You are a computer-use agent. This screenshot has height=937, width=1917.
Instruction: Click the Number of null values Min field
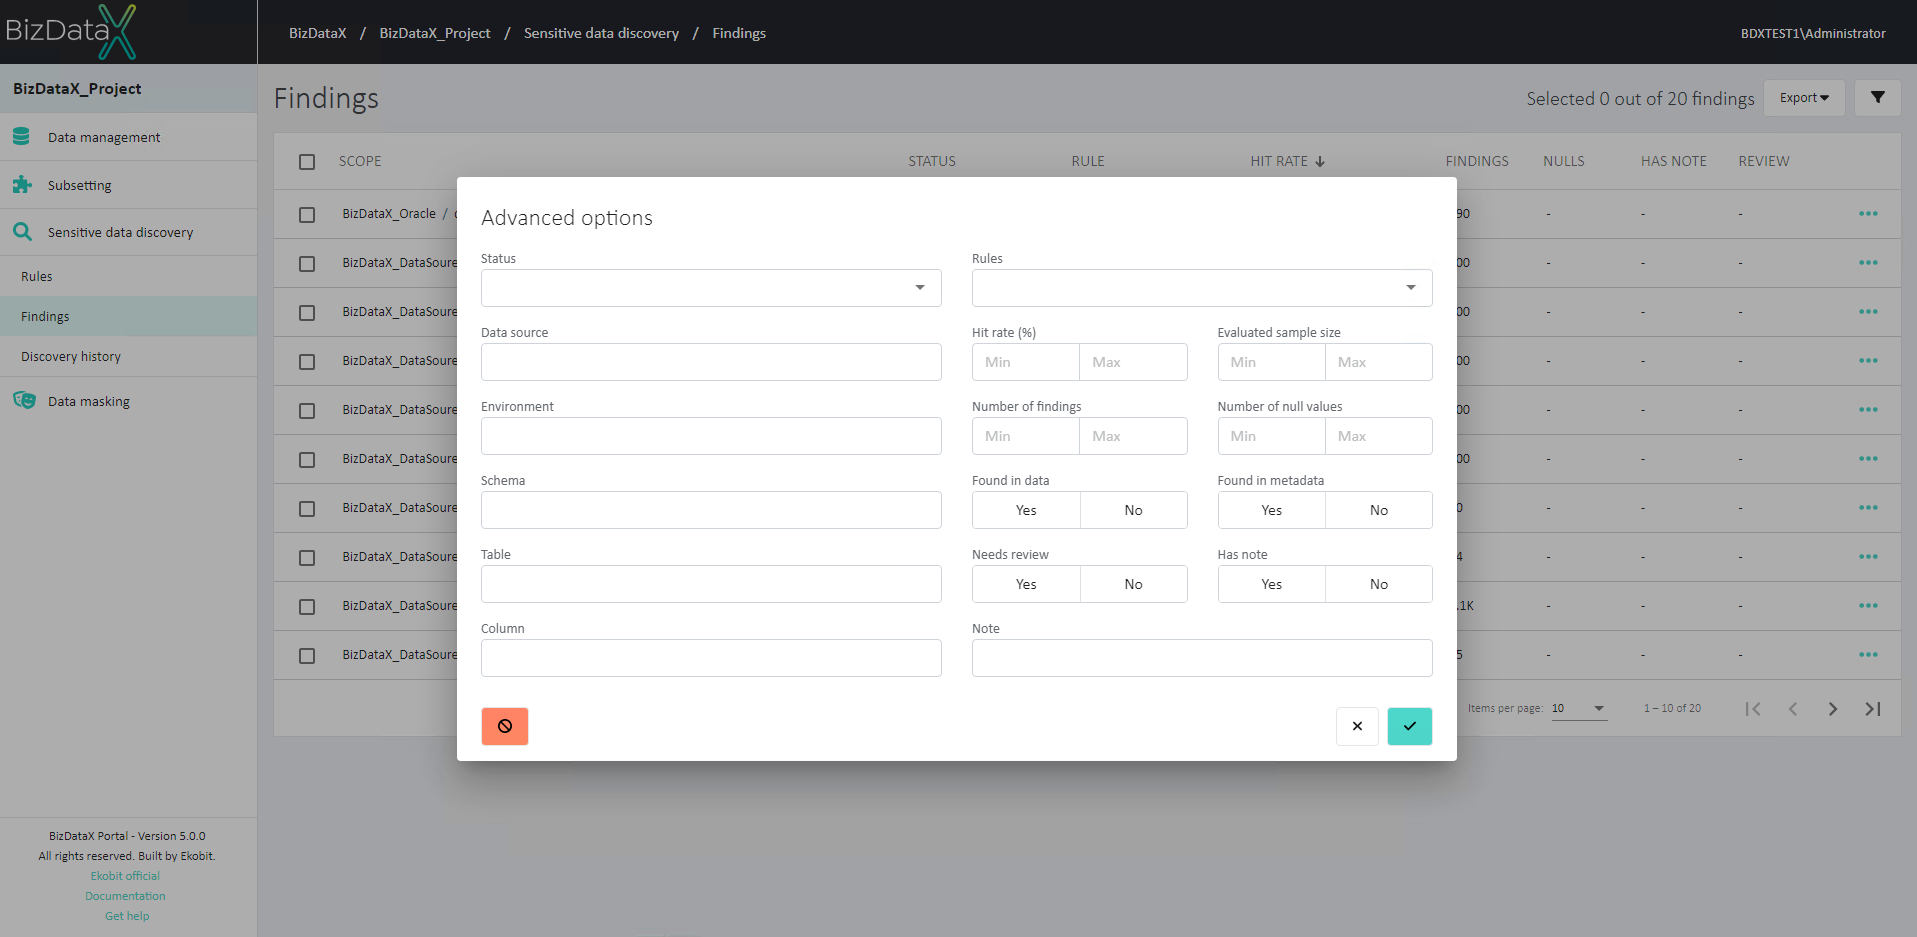coord(1271,436)
